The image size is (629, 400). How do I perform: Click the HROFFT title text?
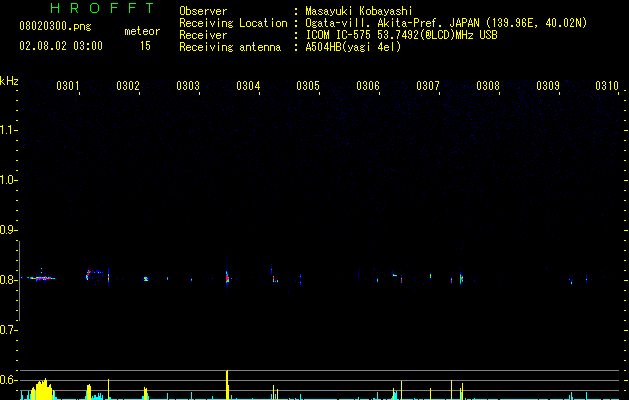click(102, 8)
